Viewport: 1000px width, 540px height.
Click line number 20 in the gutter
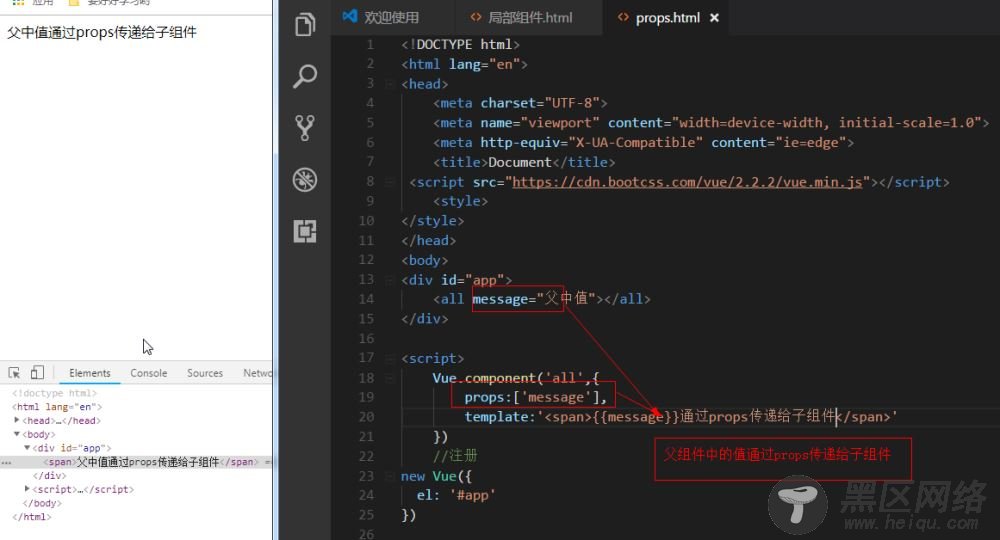tap(366, 417)
